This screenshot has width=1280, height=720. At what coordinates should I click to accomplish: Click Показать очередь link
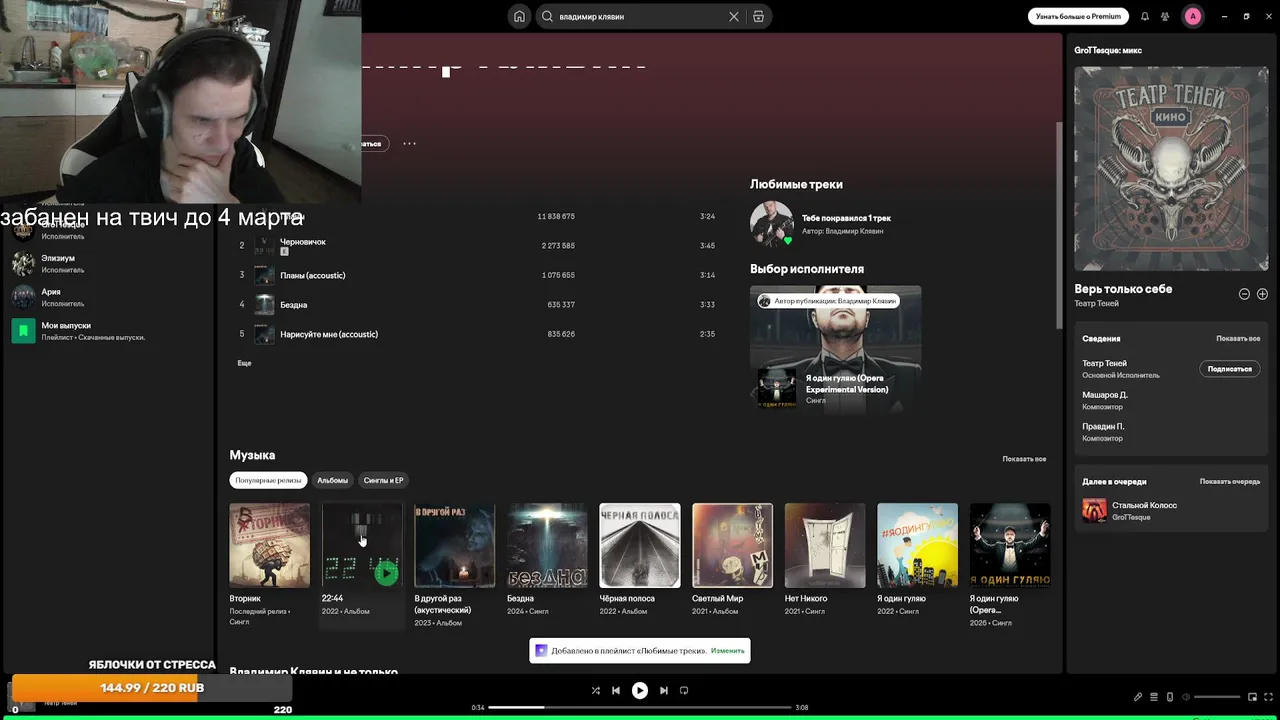(x=1230, y=482)
